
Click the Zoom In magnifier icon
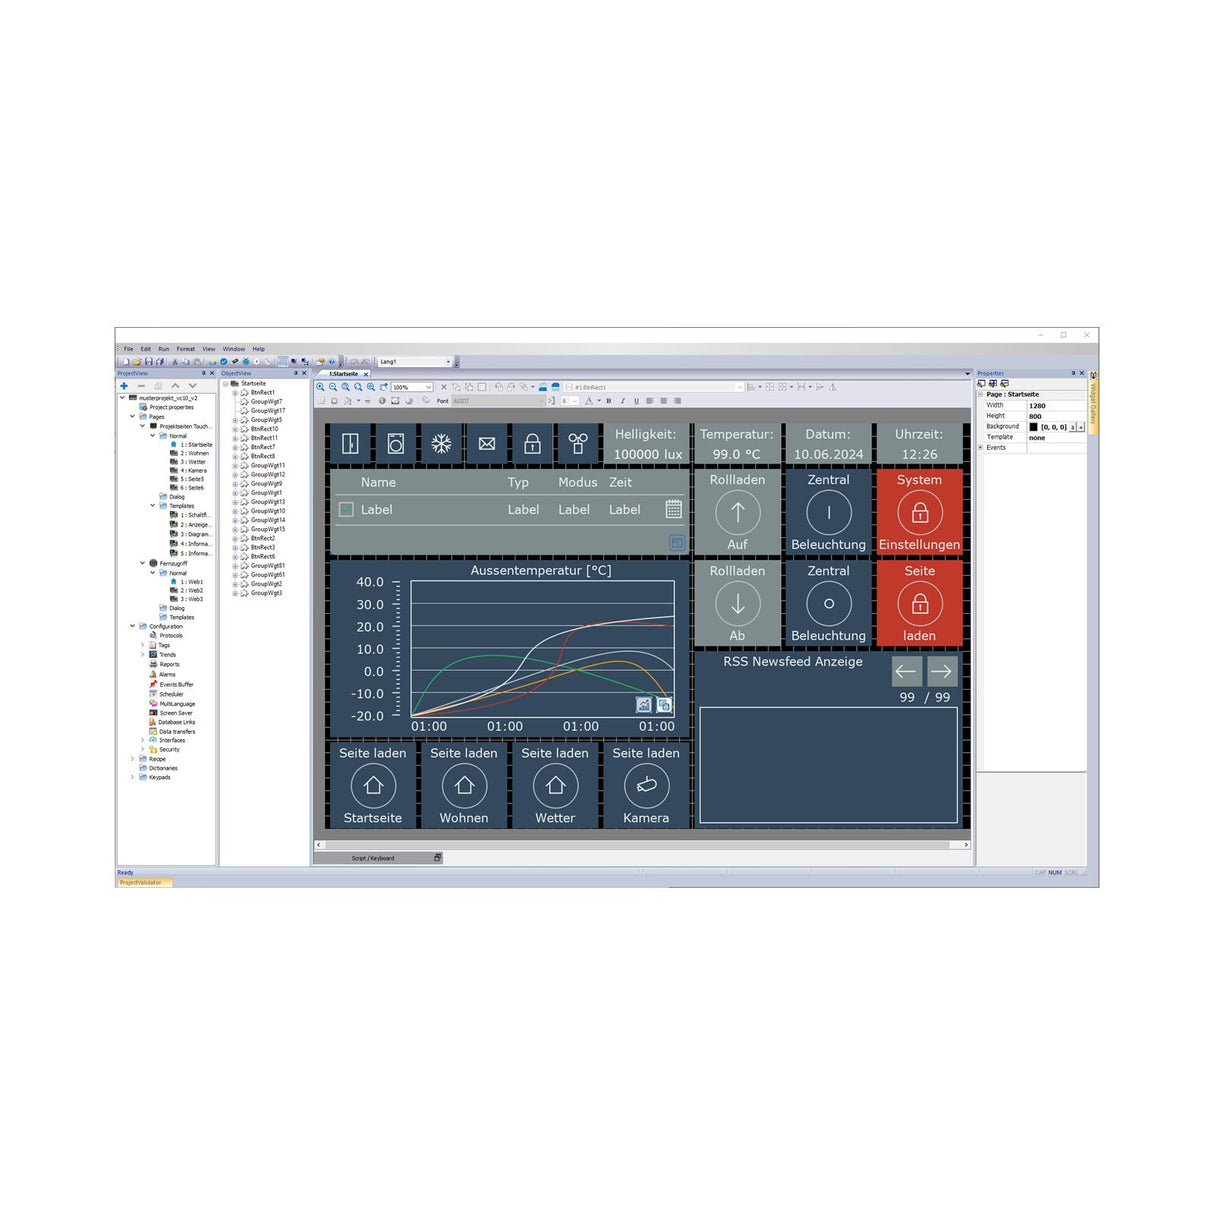click(x=322, y=386)
